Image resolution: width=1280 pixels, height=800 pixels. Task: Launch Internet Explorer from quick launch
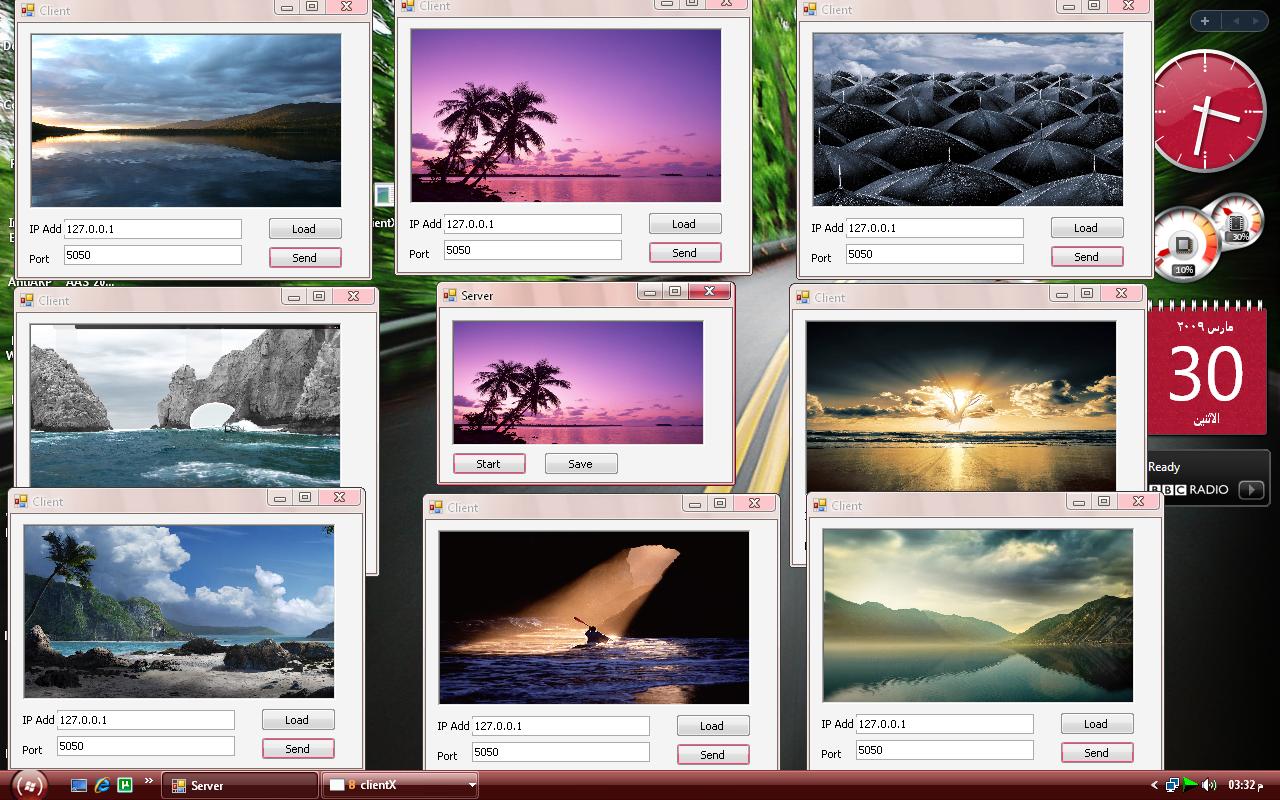[102, 785]
